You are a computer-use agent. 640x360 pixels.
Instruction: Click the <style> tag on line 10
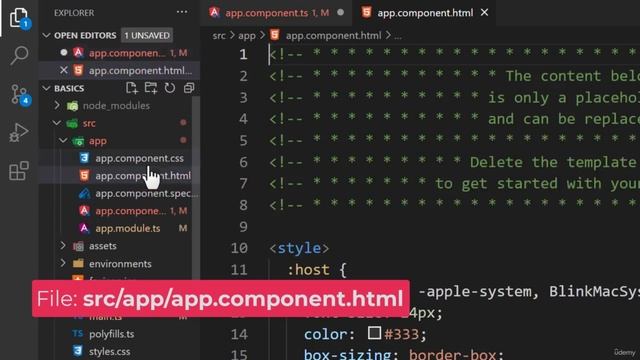(299, 248)
